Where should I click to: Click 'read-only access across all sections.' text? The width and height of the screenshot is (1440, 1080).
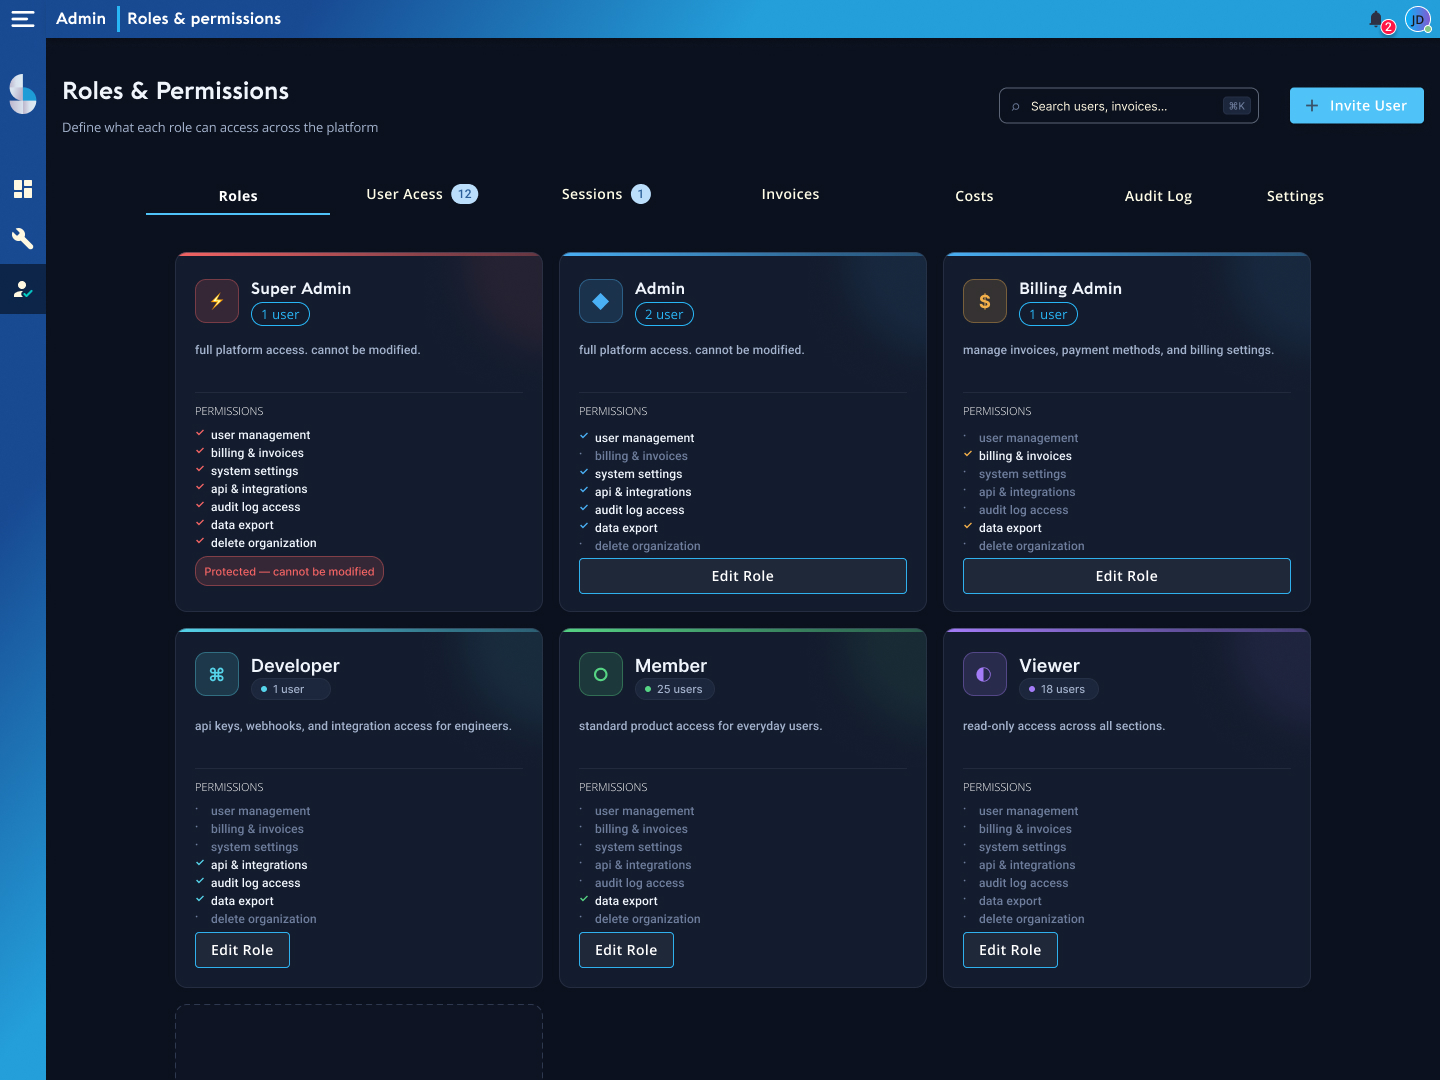1064,726
